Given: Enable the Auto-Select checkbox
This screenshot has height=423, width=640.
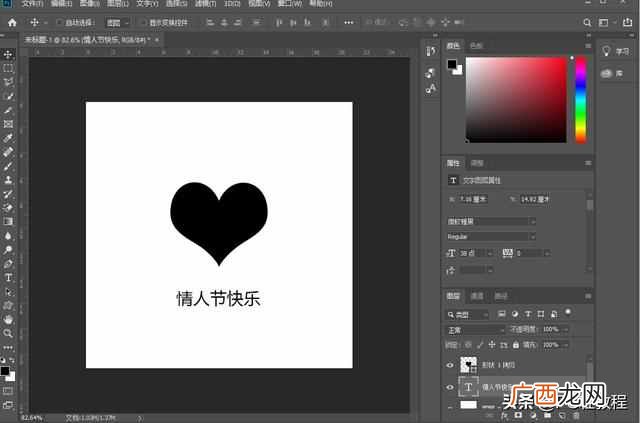Looking at the screenshot, I should coord(59,22).
